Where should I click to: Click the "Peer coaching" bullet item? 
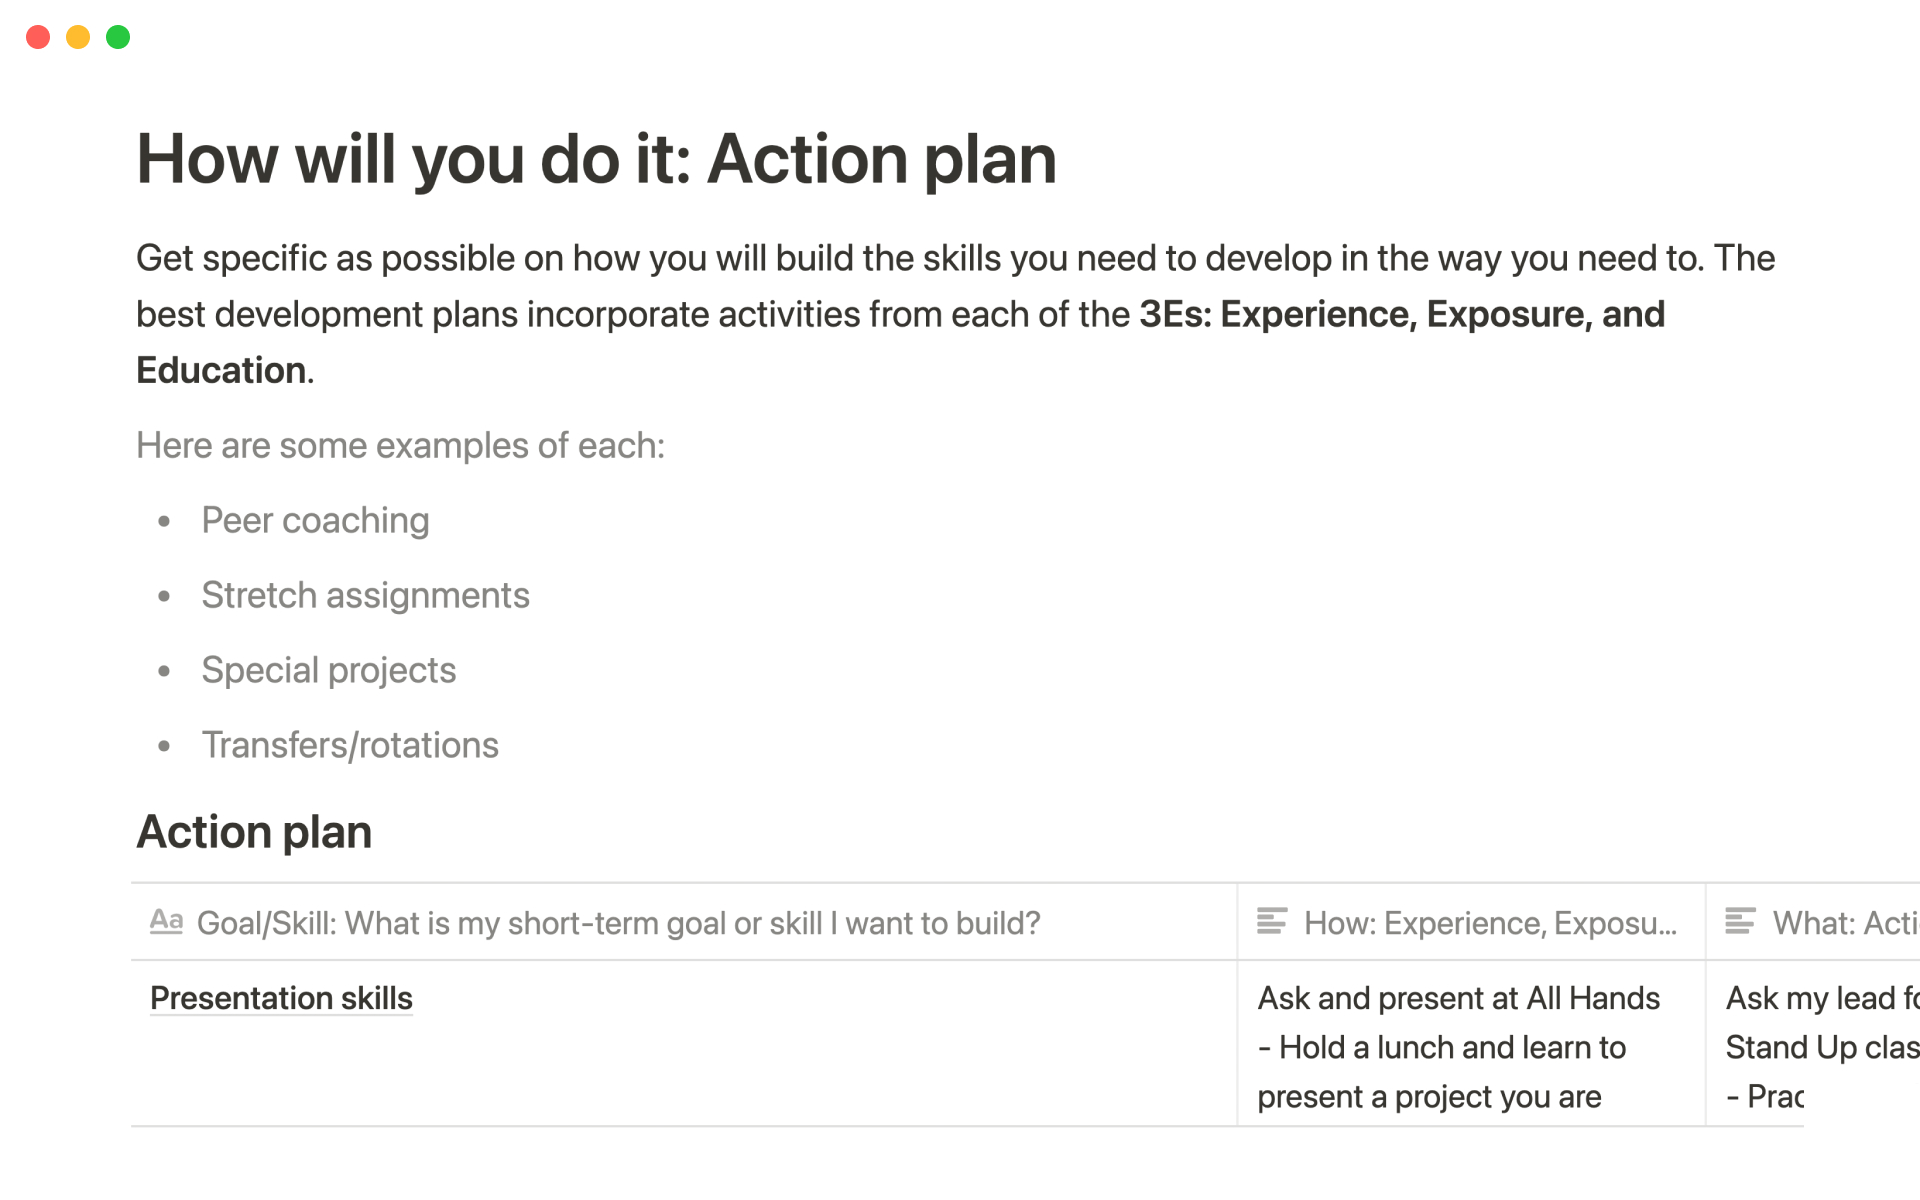pyautogui.click(x=315, y=520)
